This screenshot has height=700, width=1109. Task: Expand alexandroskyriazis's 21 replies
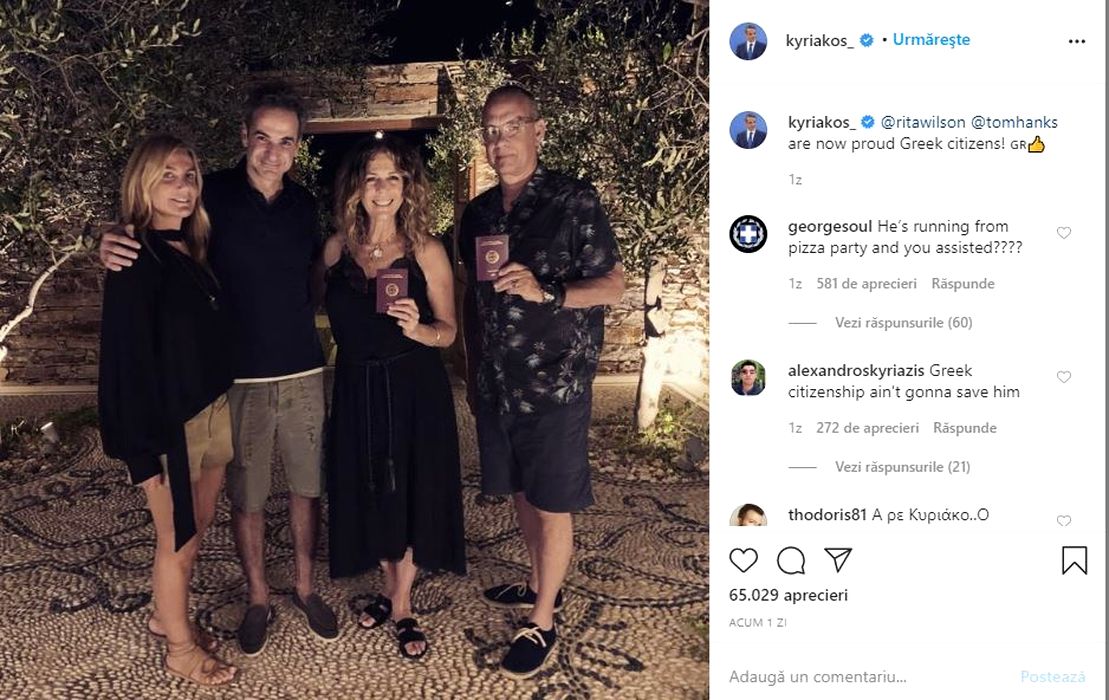click(x=903, y=467)
